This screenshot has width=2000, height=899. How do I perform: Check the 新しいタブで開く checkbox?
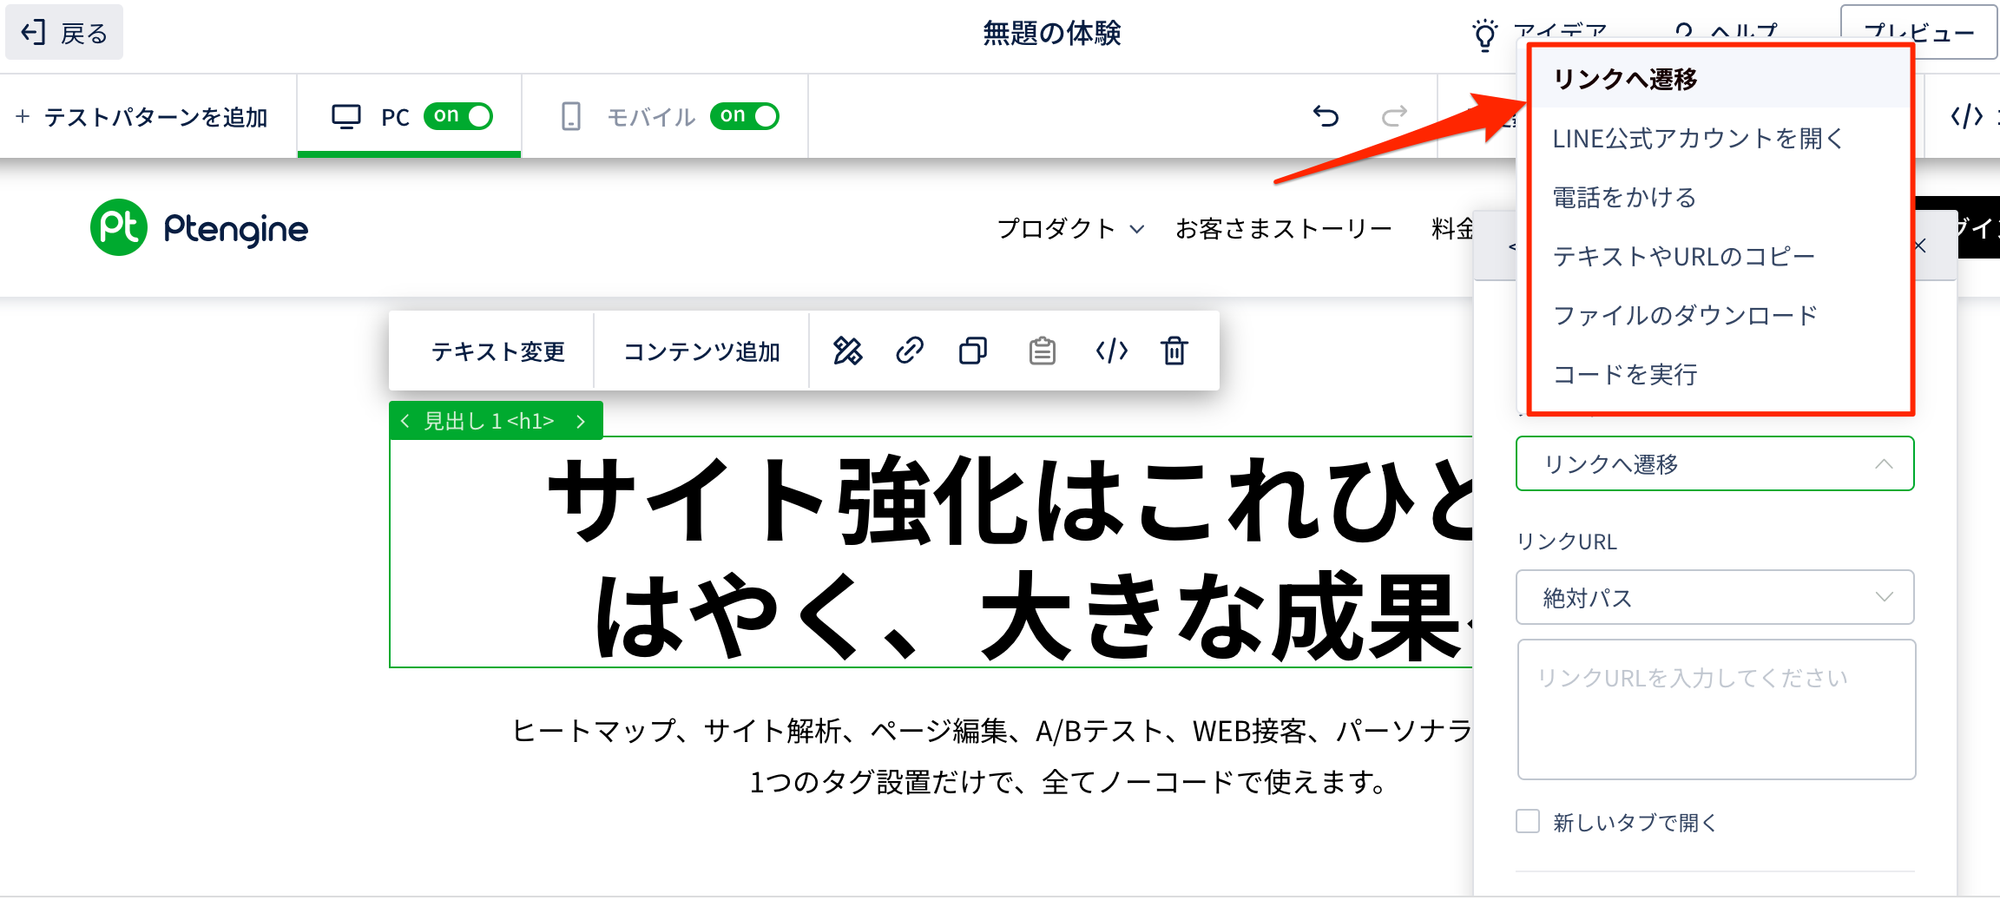pyautogui.click(x=1528, y=822)
